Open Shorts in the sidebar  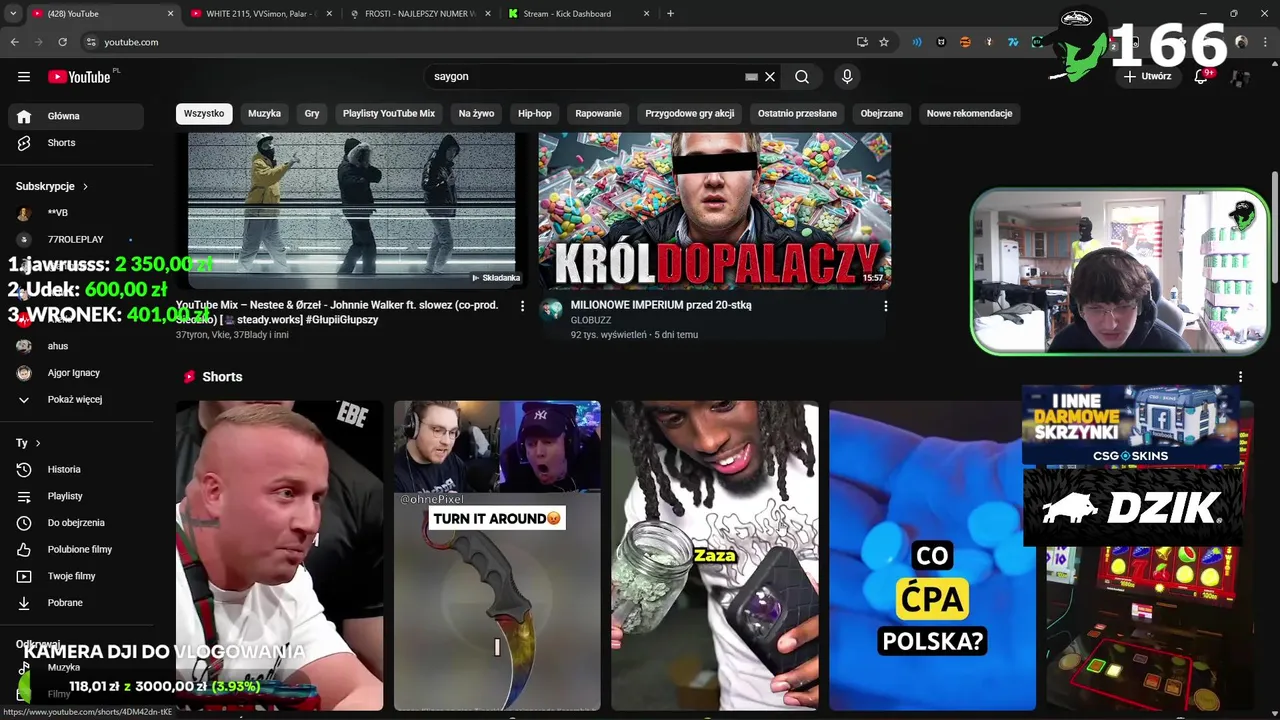click(76, 143)
